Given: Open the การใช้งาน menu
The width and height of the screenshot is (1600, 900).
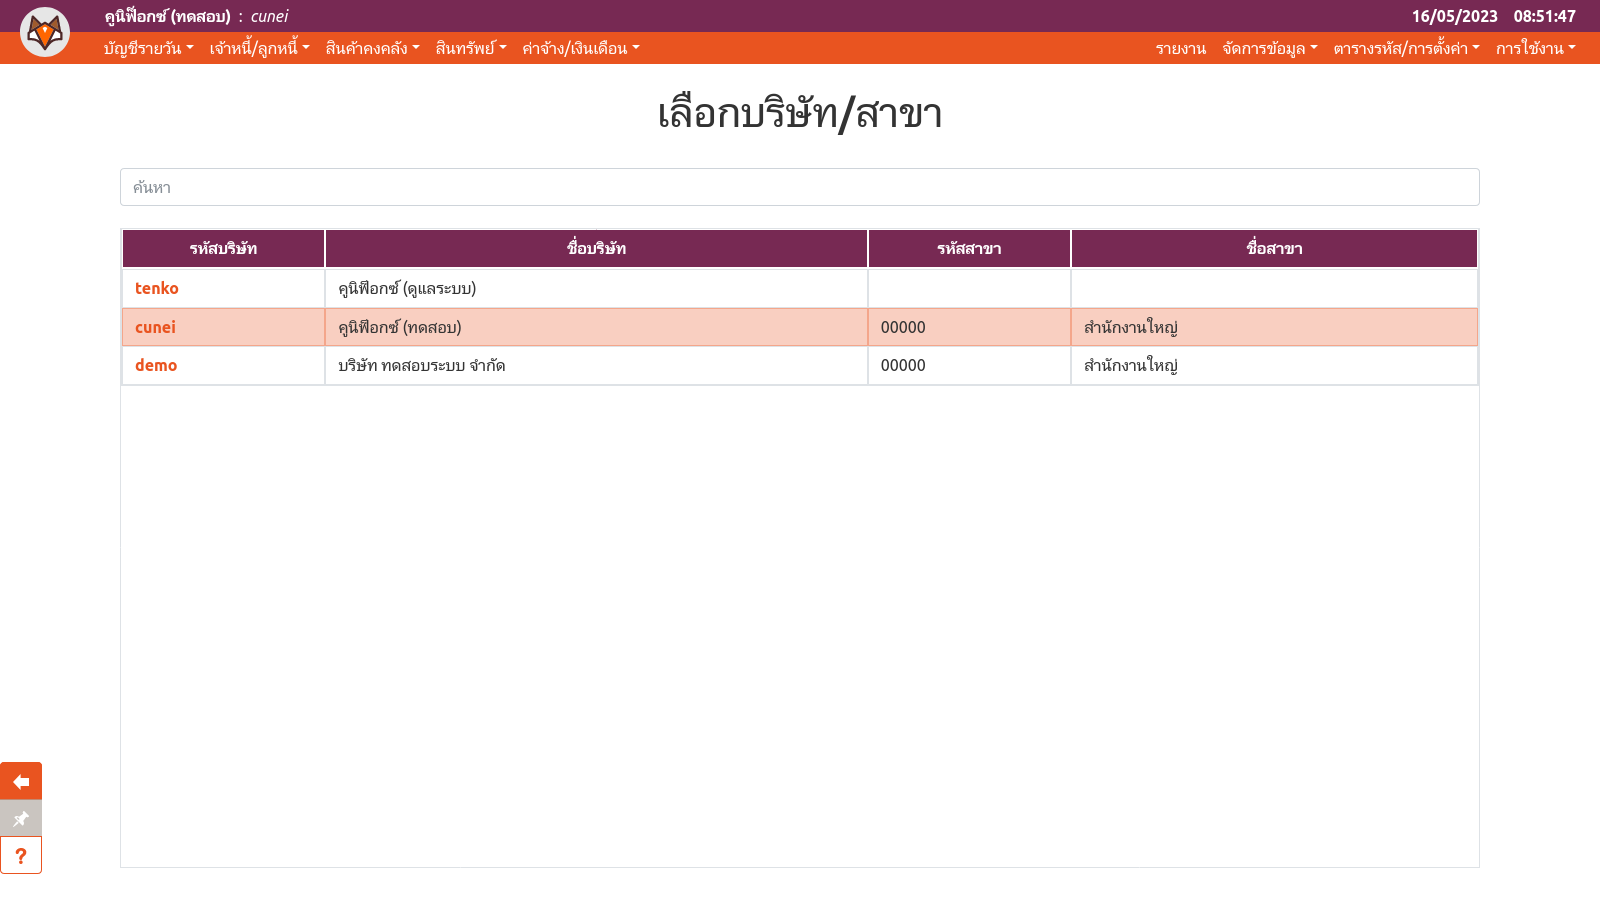Looking at the screenshot, I should [x=1535, y=48].
